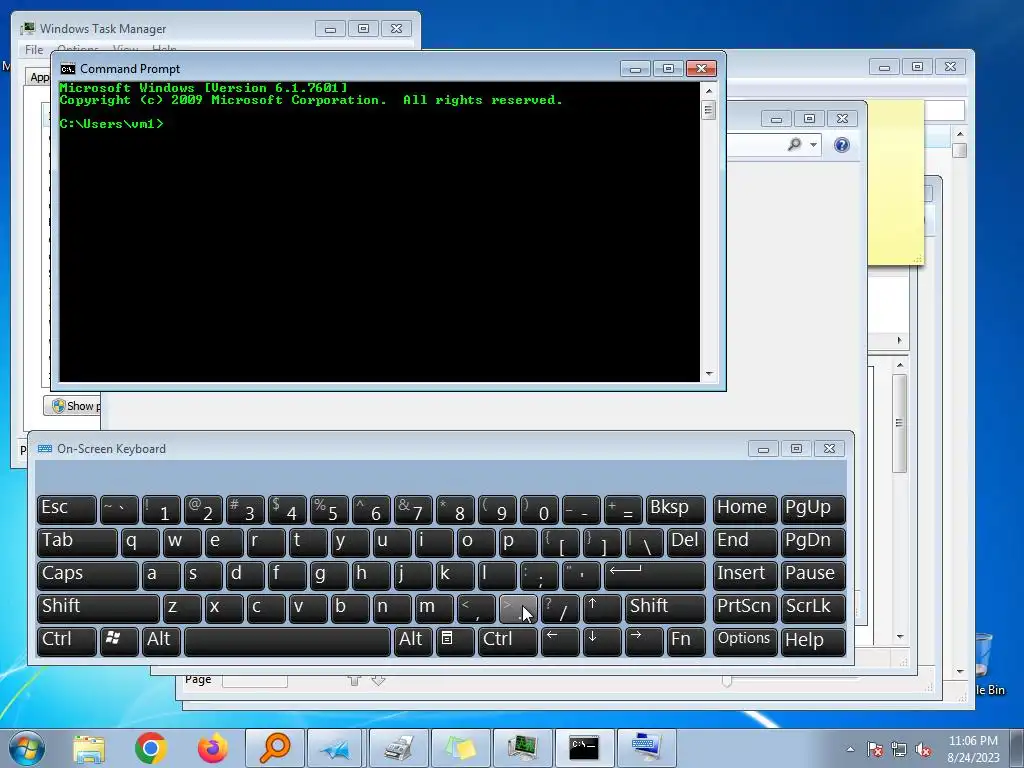
Task: Expand the search dropdown arrow next to magnifier
Action: [813, 145]
